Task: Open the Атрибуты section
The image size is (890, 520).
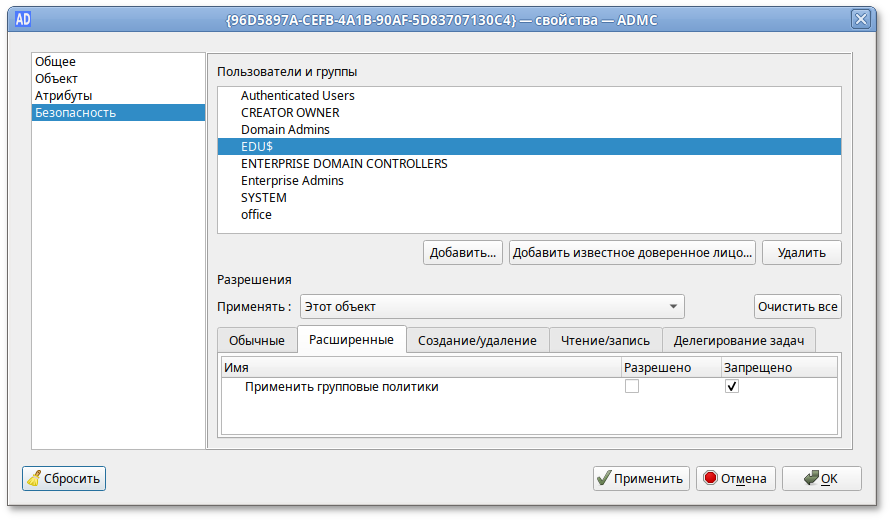Action: pyautogui.click(x=119, y=95)
